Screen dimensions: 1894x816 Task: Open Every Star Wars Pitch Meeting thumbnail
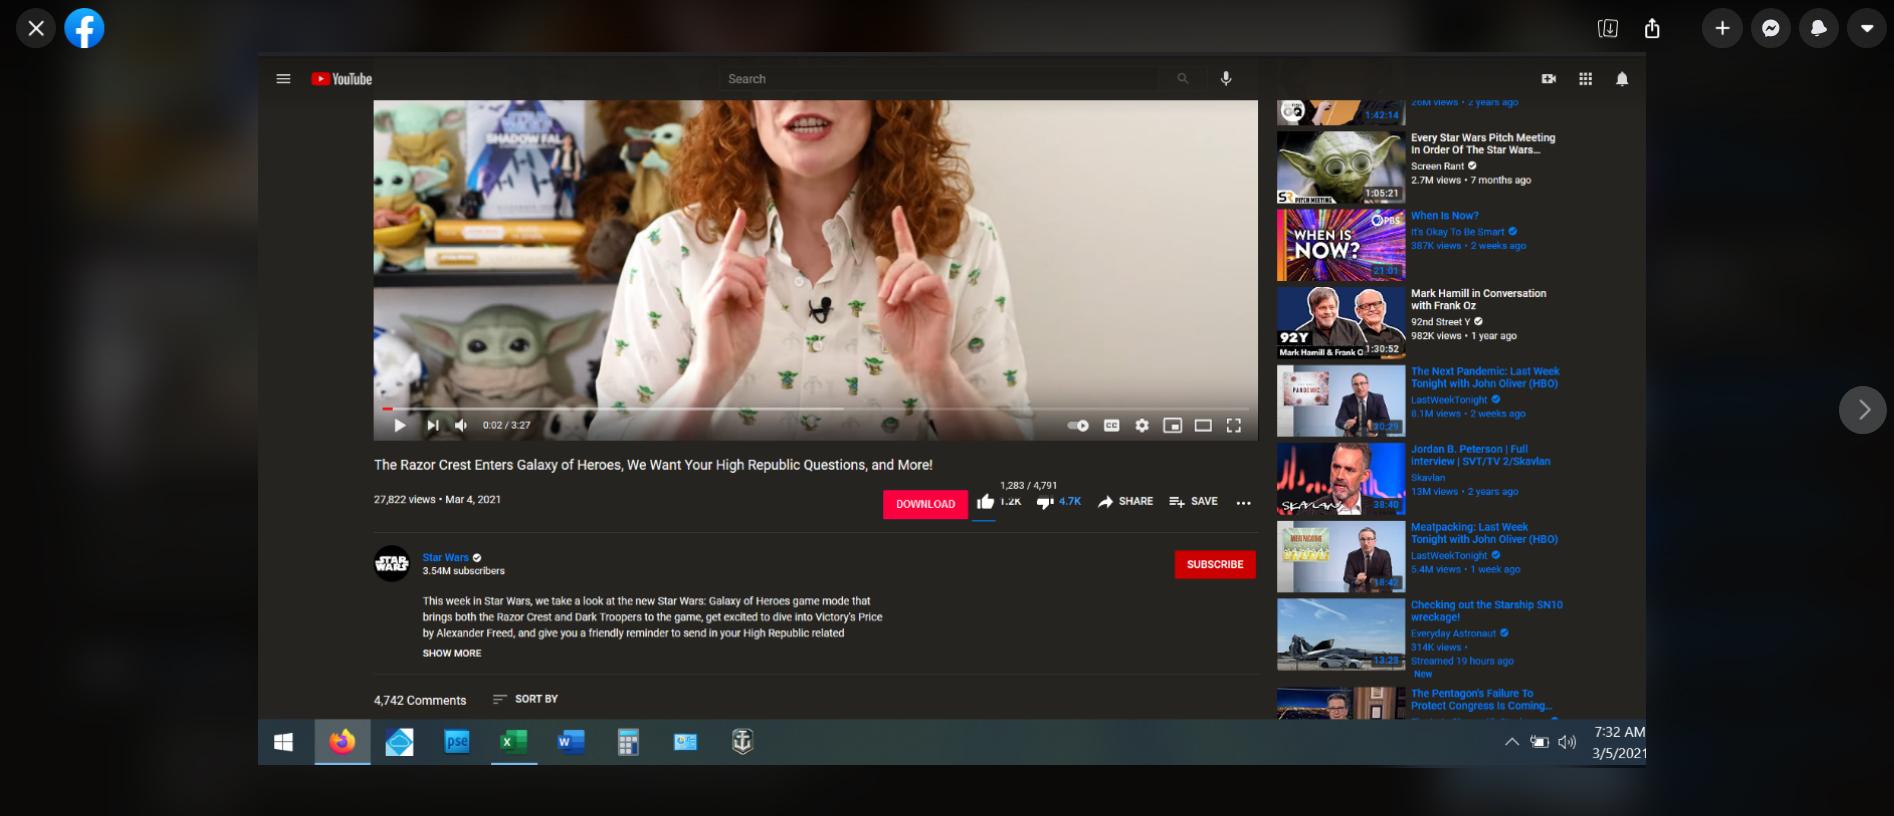point(1340,167)
